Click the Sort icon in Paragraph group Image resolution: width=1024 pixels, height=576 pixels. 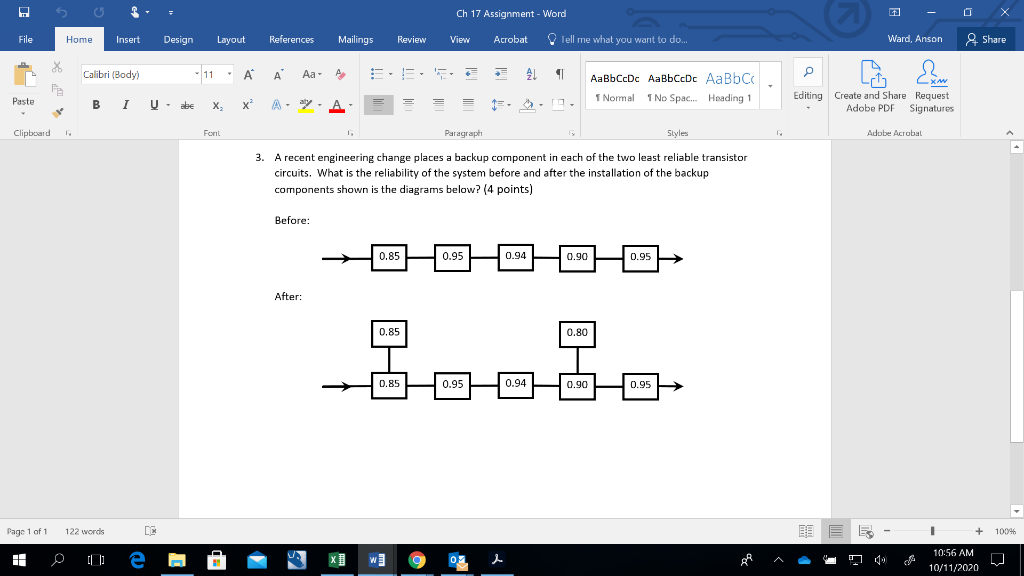coord(531,74)
